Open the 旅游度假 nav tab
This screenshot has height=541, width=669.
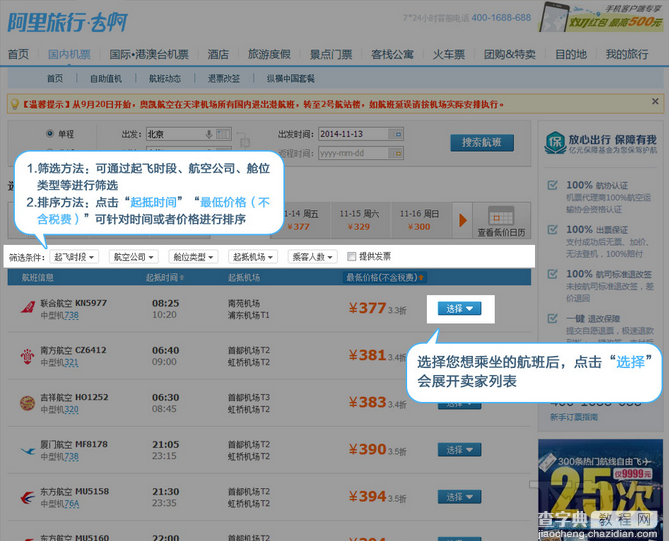point(269,55)
